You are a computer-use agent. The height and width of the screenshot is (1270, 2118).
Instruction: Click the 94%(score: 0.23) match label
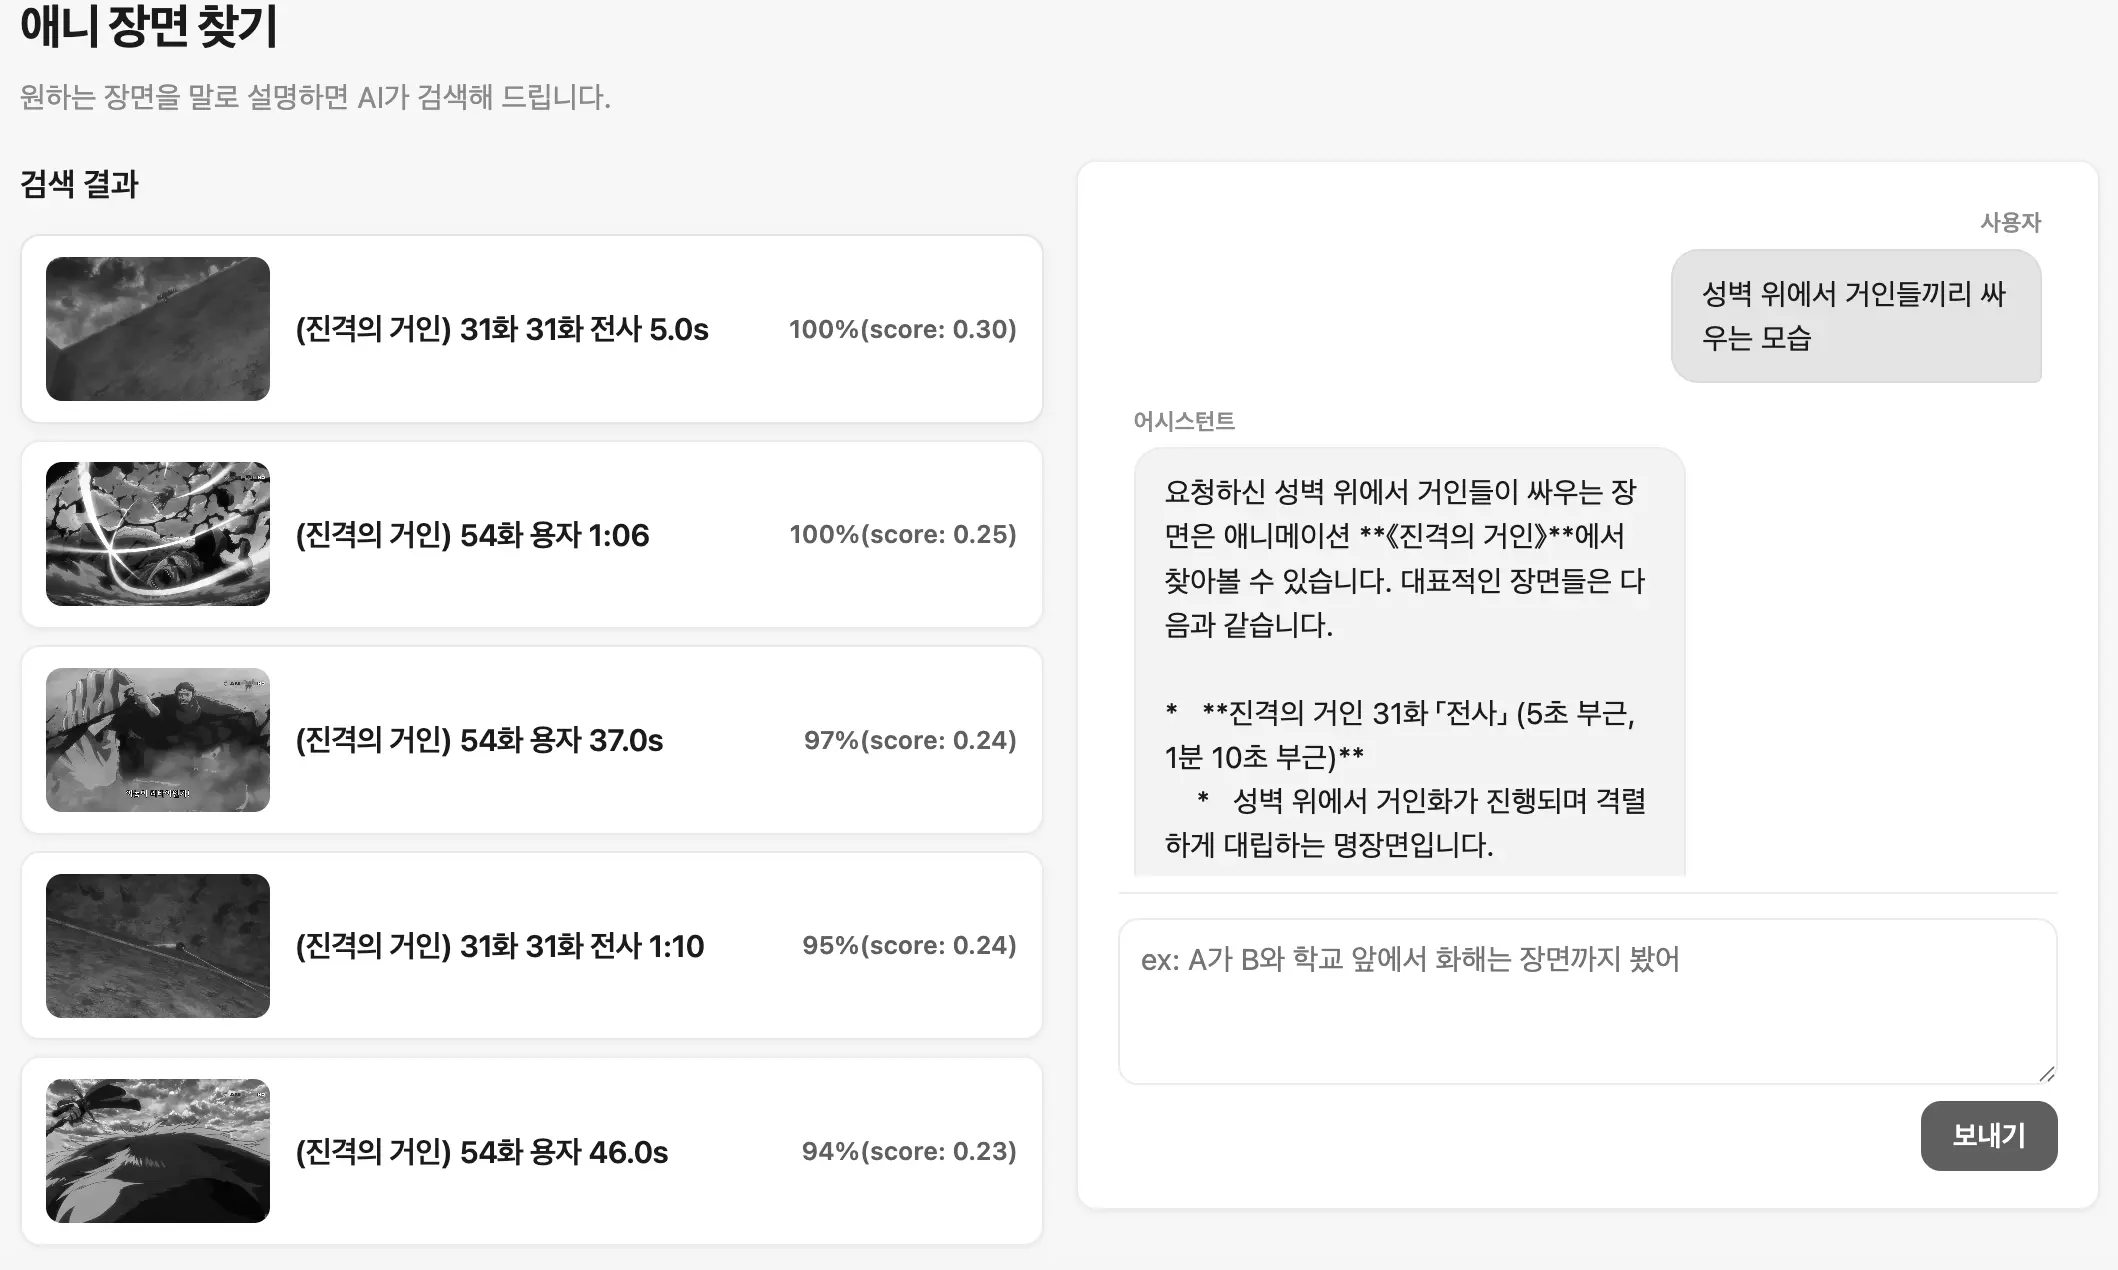(909, 1151)
